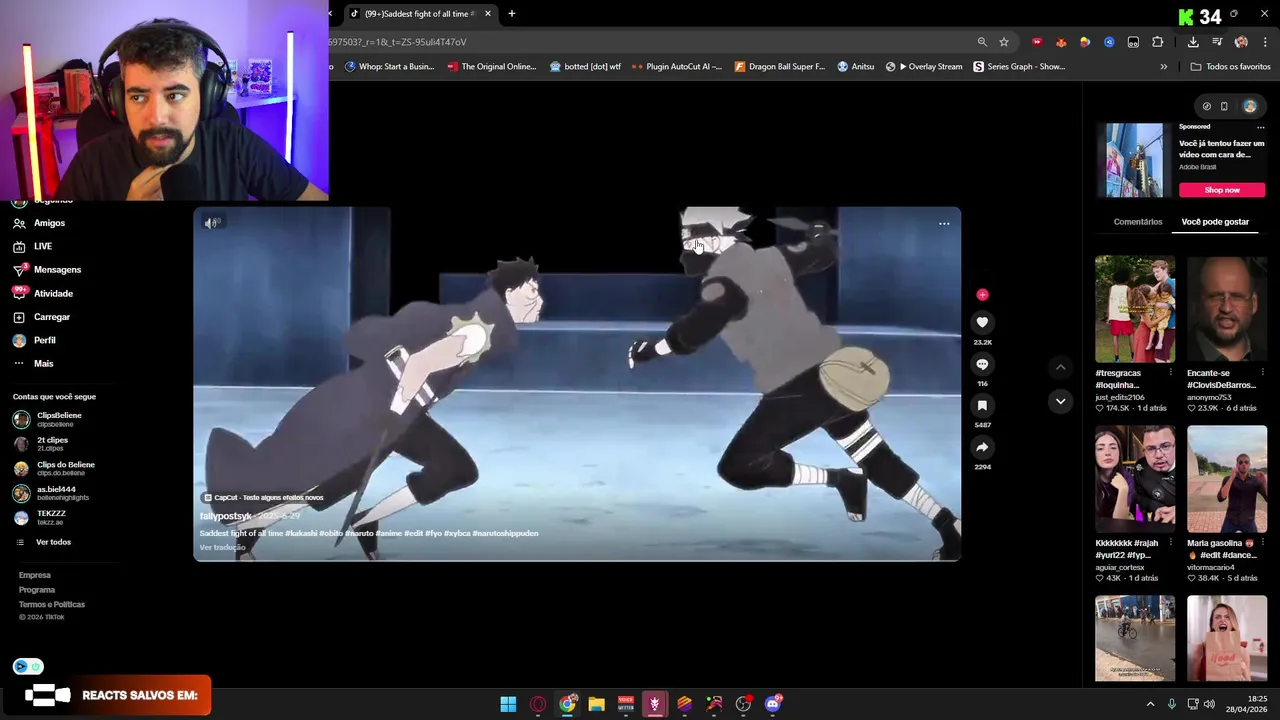The image size is (1280, 720).
Task: Switch to the Comentários tab
Action: [1138, 222]
